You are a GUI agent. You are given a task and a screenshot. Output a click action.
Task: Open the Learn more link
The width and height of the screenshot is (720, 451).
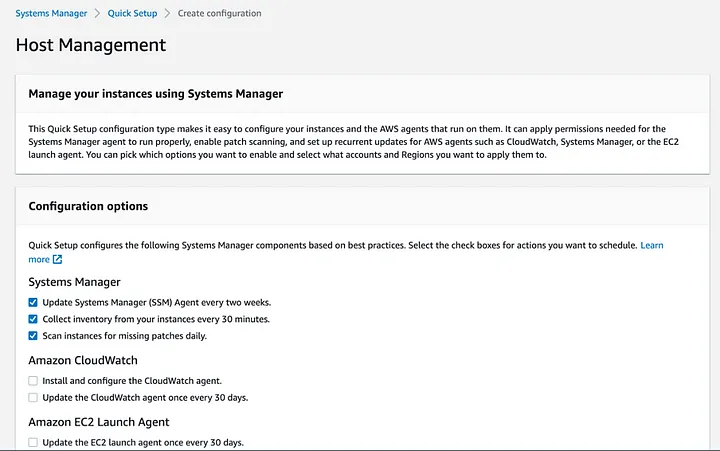[x=652, y=245]
